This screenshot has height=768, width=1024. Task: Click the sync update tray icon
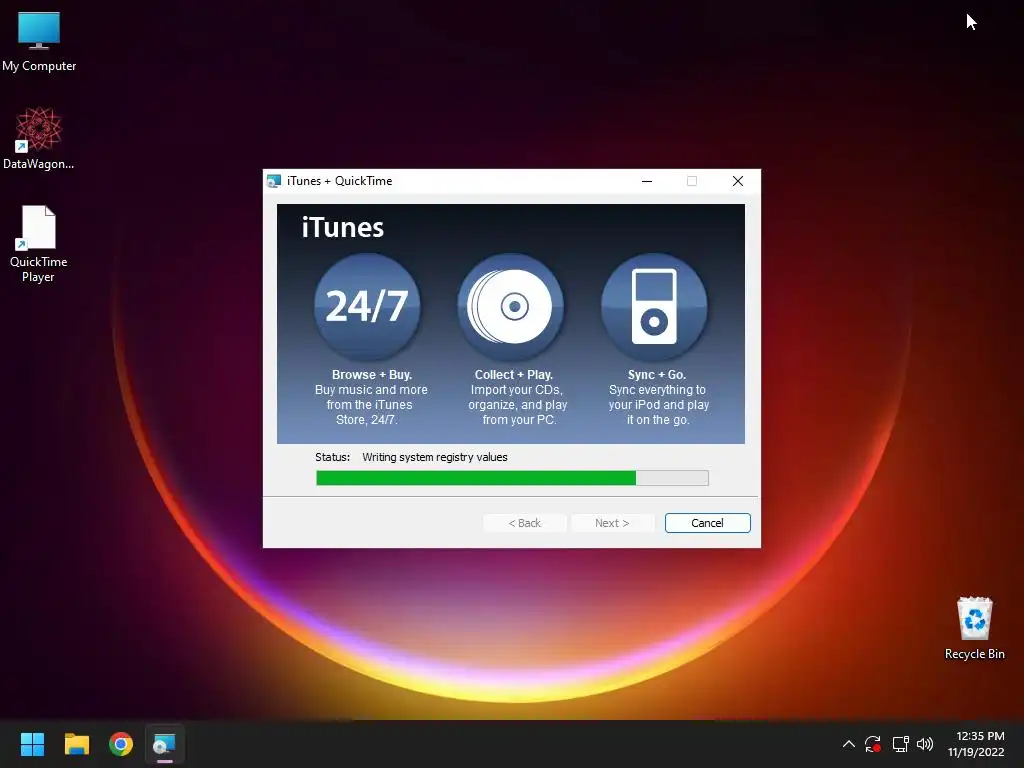873,744
